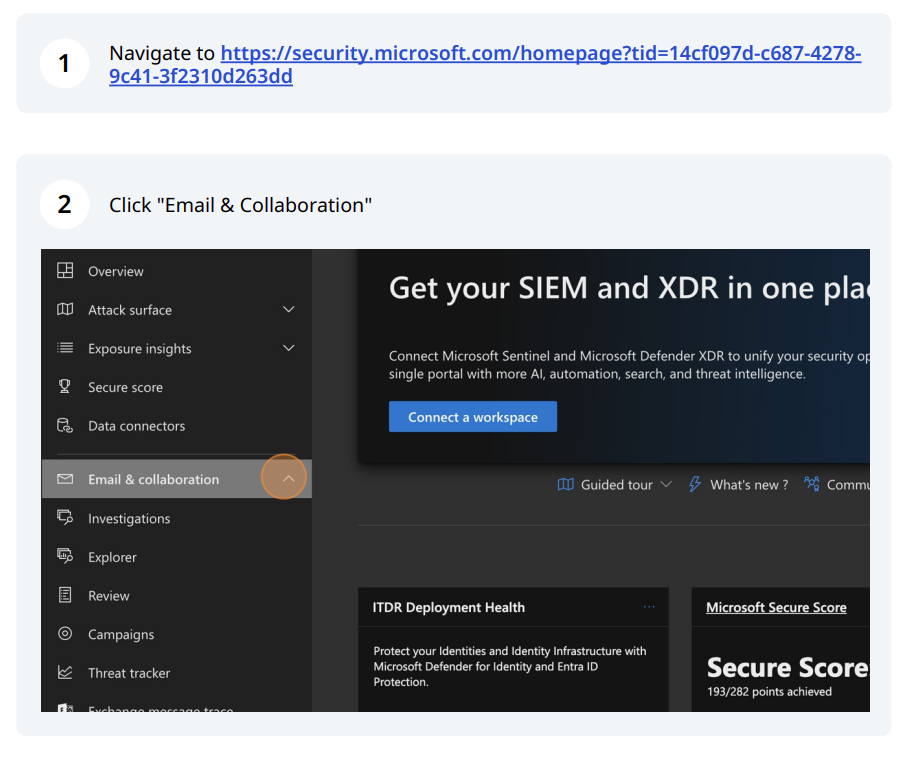Click the Threat tracker chart icon

tap(65, 673)
